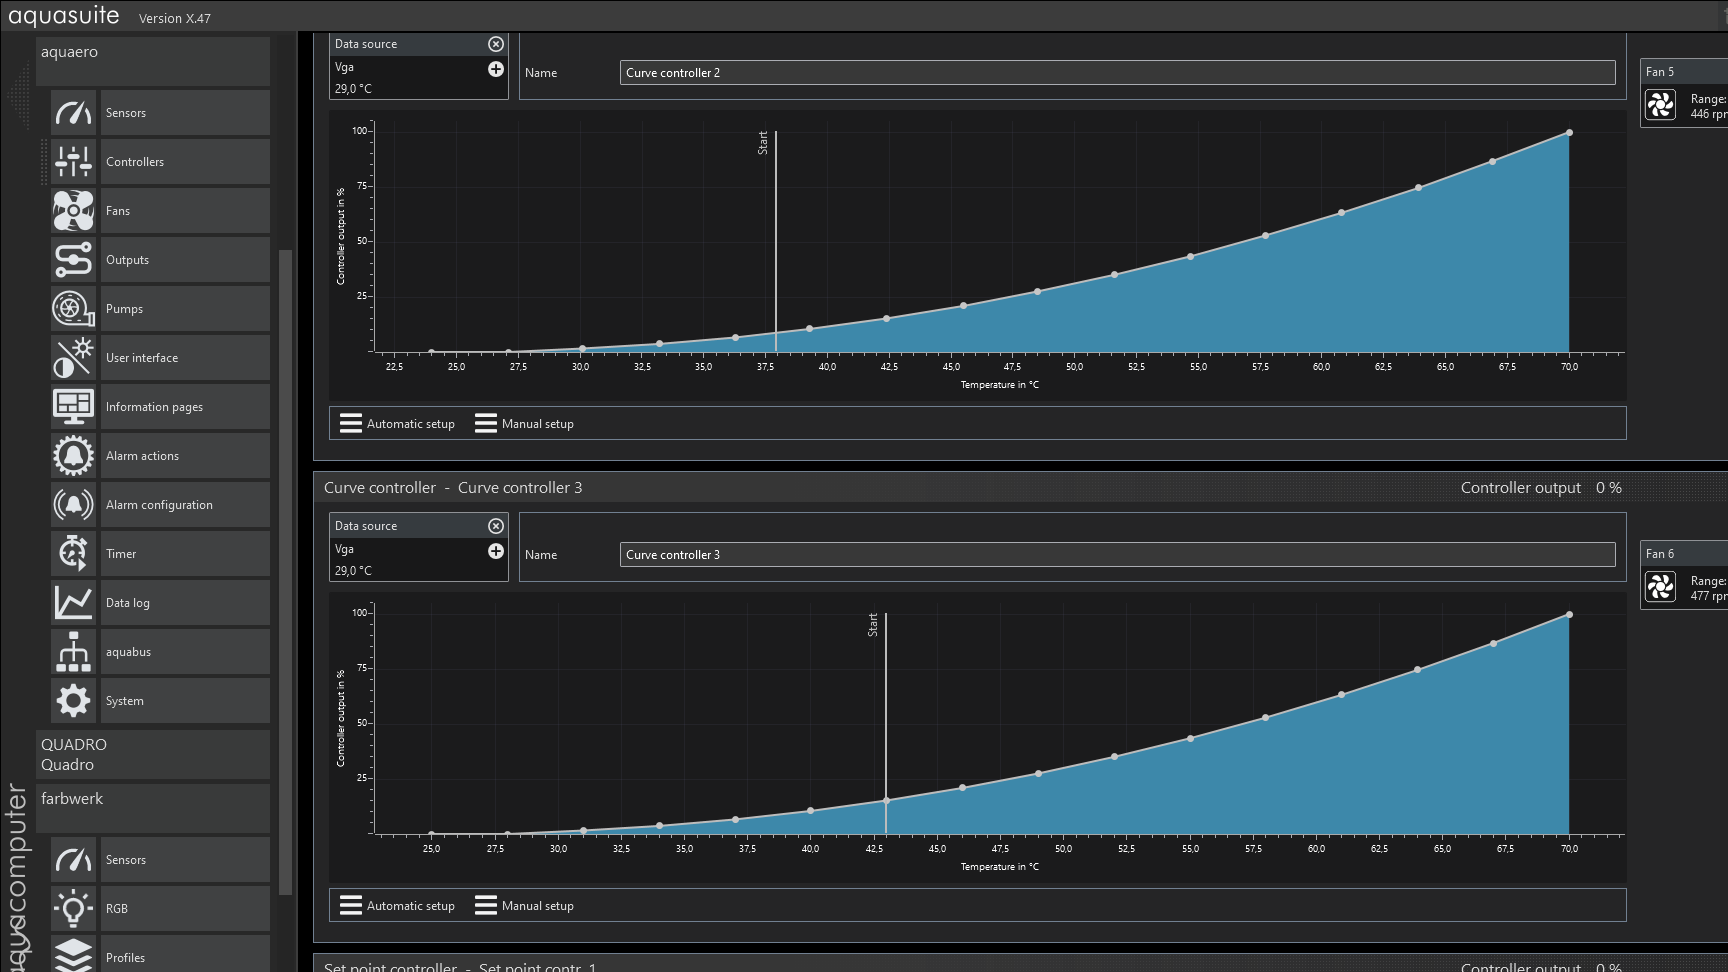Screen dimensions: 1728x972
Task: Click the Vga data source in controller 3
Action: coord(344,549)
